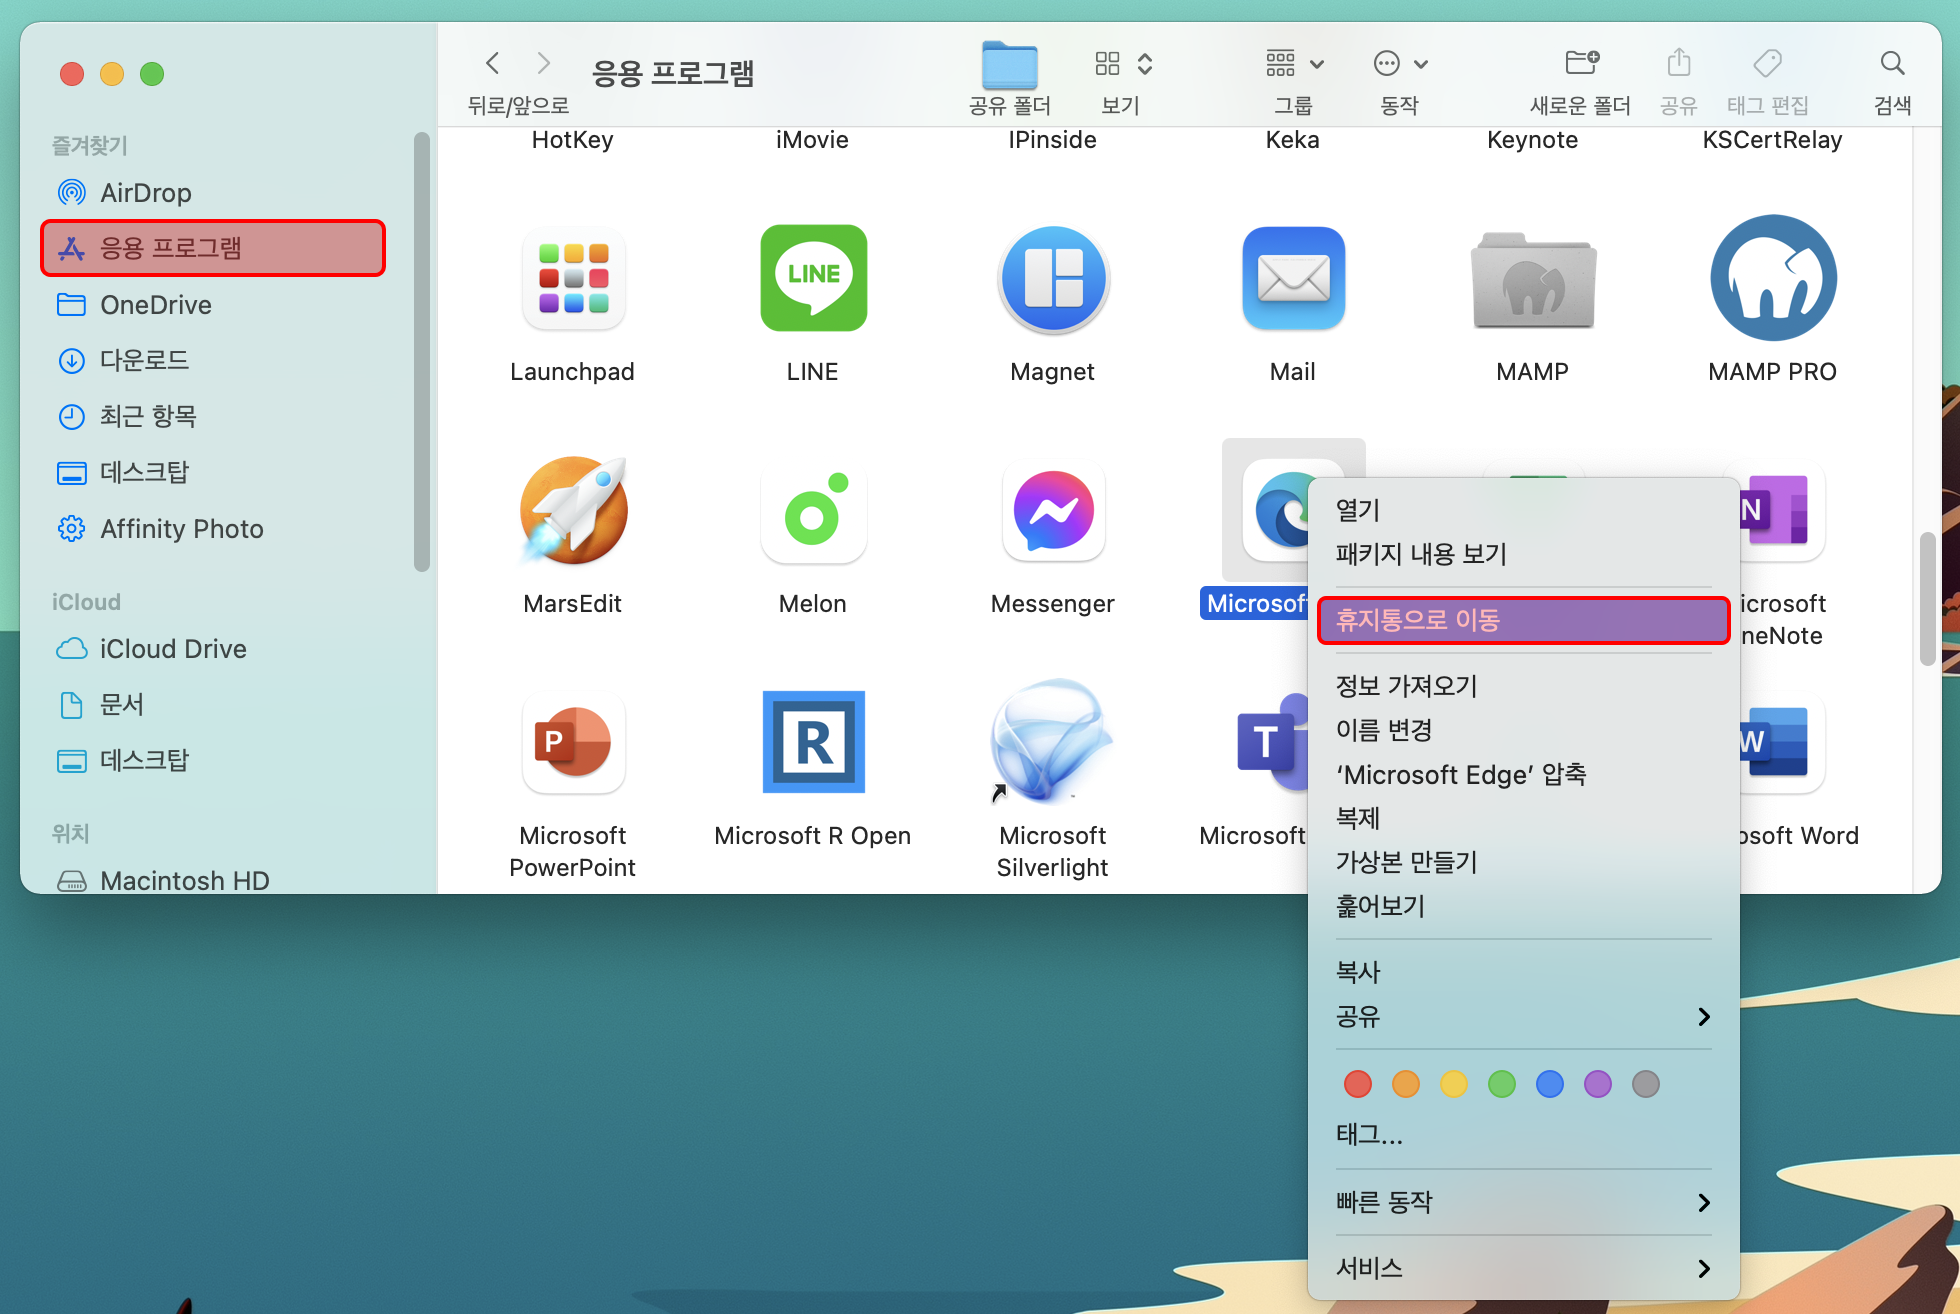
Task: Select the Microsoft Edge app icon
Action: tap(1277, 511)
